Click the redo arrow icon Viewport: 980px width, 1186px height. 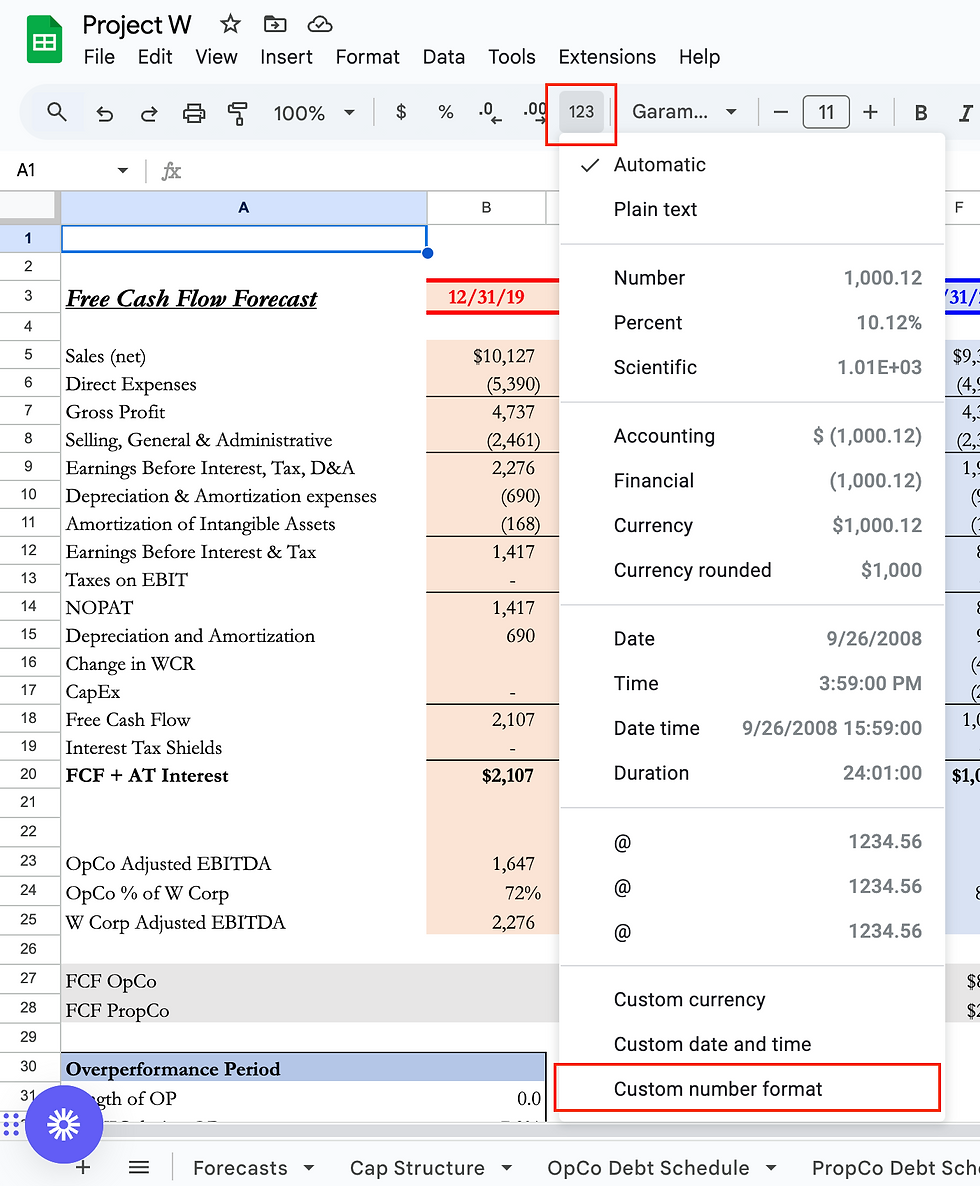(x=149, y=113)
